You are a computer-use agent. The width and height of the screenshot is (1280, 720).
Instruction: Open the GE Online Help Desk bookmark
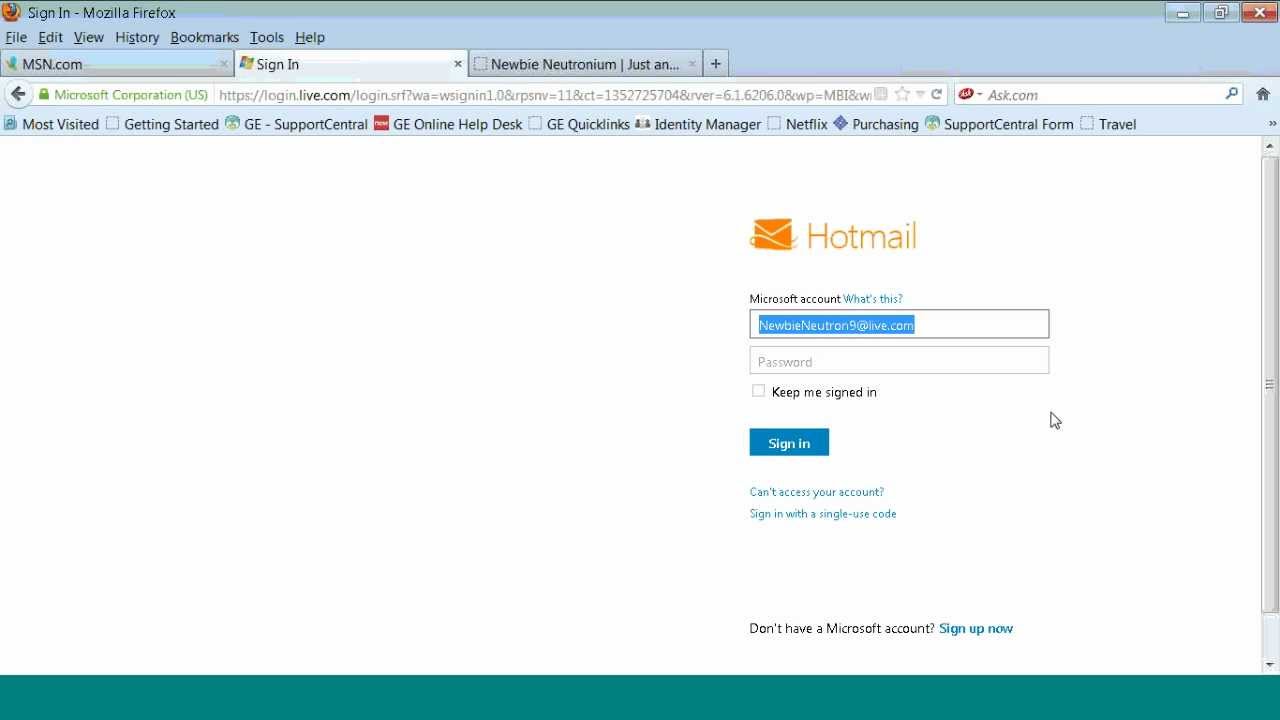(448, 124)
